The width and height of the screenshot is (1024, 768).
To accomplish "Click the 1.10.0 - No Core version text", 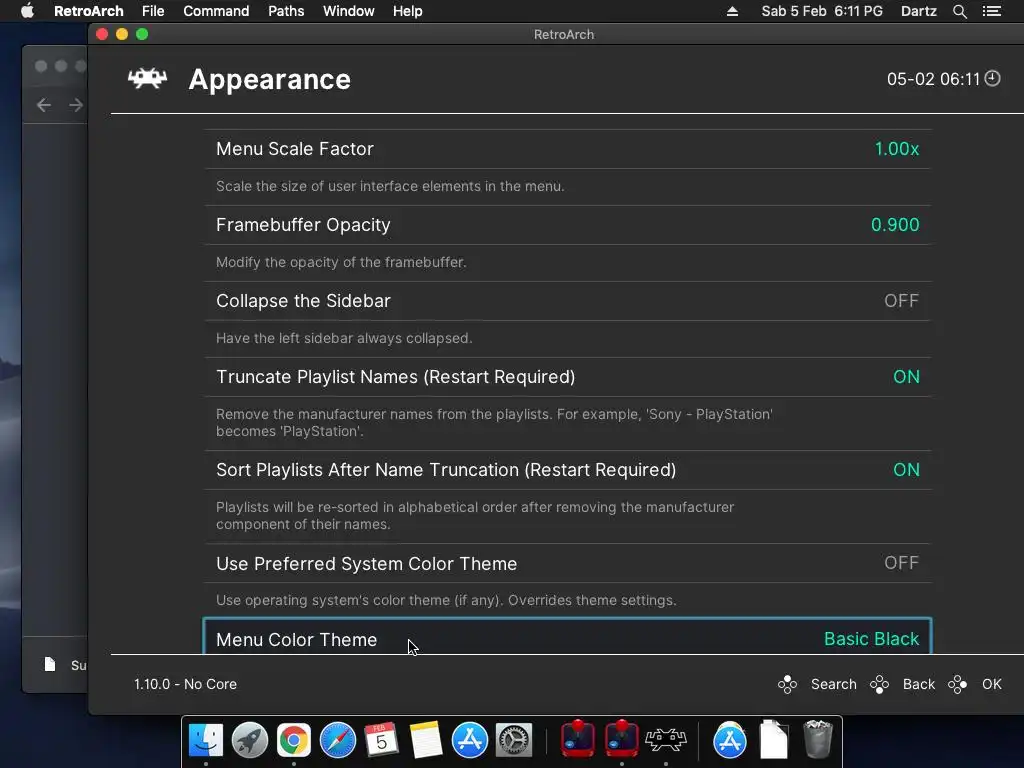I will [x=185, y=684].
